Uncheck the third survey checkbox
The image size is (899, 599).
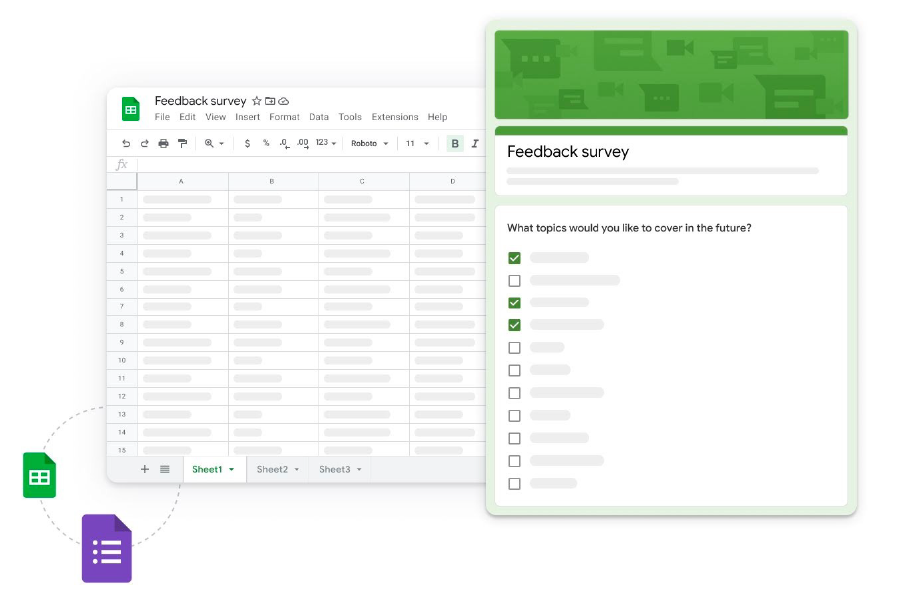(514, 303)
